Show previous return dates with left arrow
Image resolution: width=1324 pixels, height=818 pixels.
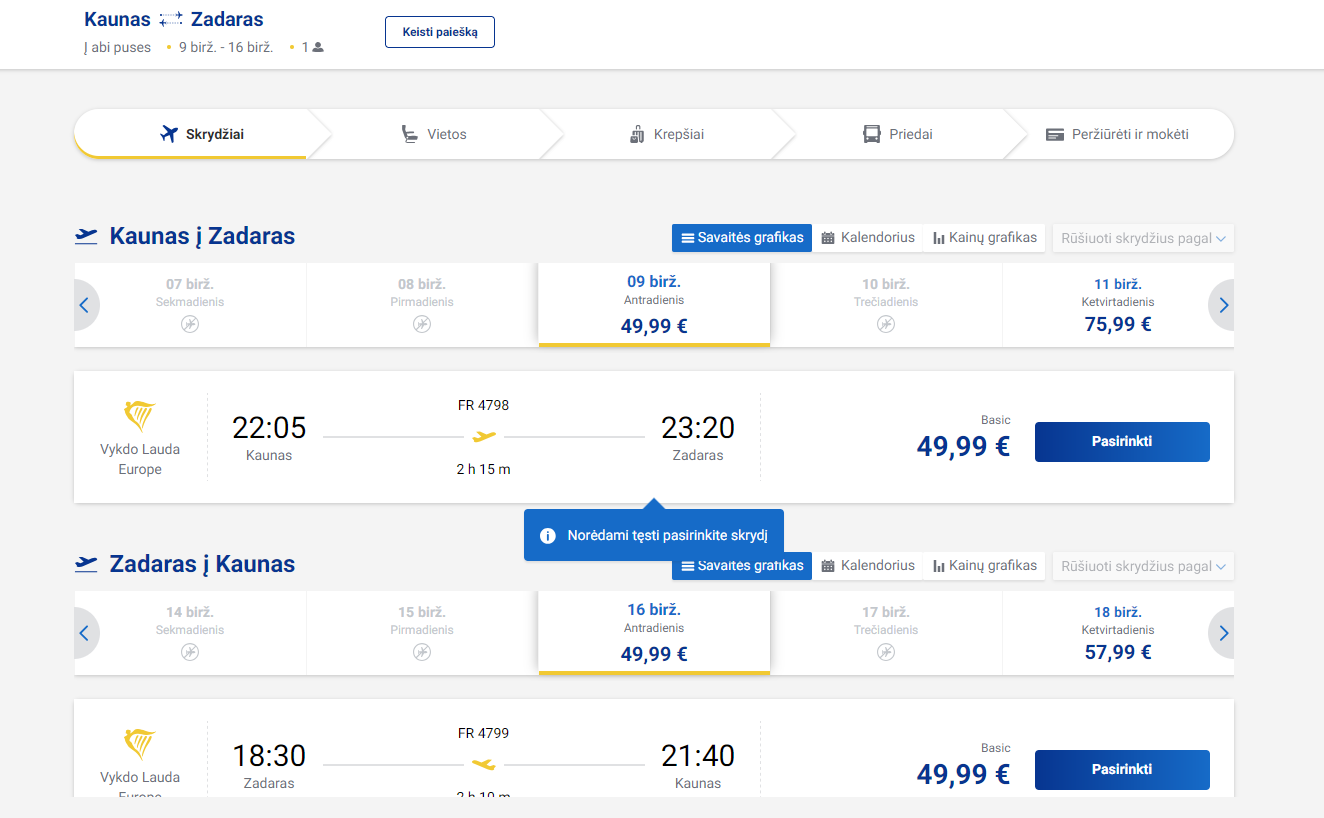85,633
